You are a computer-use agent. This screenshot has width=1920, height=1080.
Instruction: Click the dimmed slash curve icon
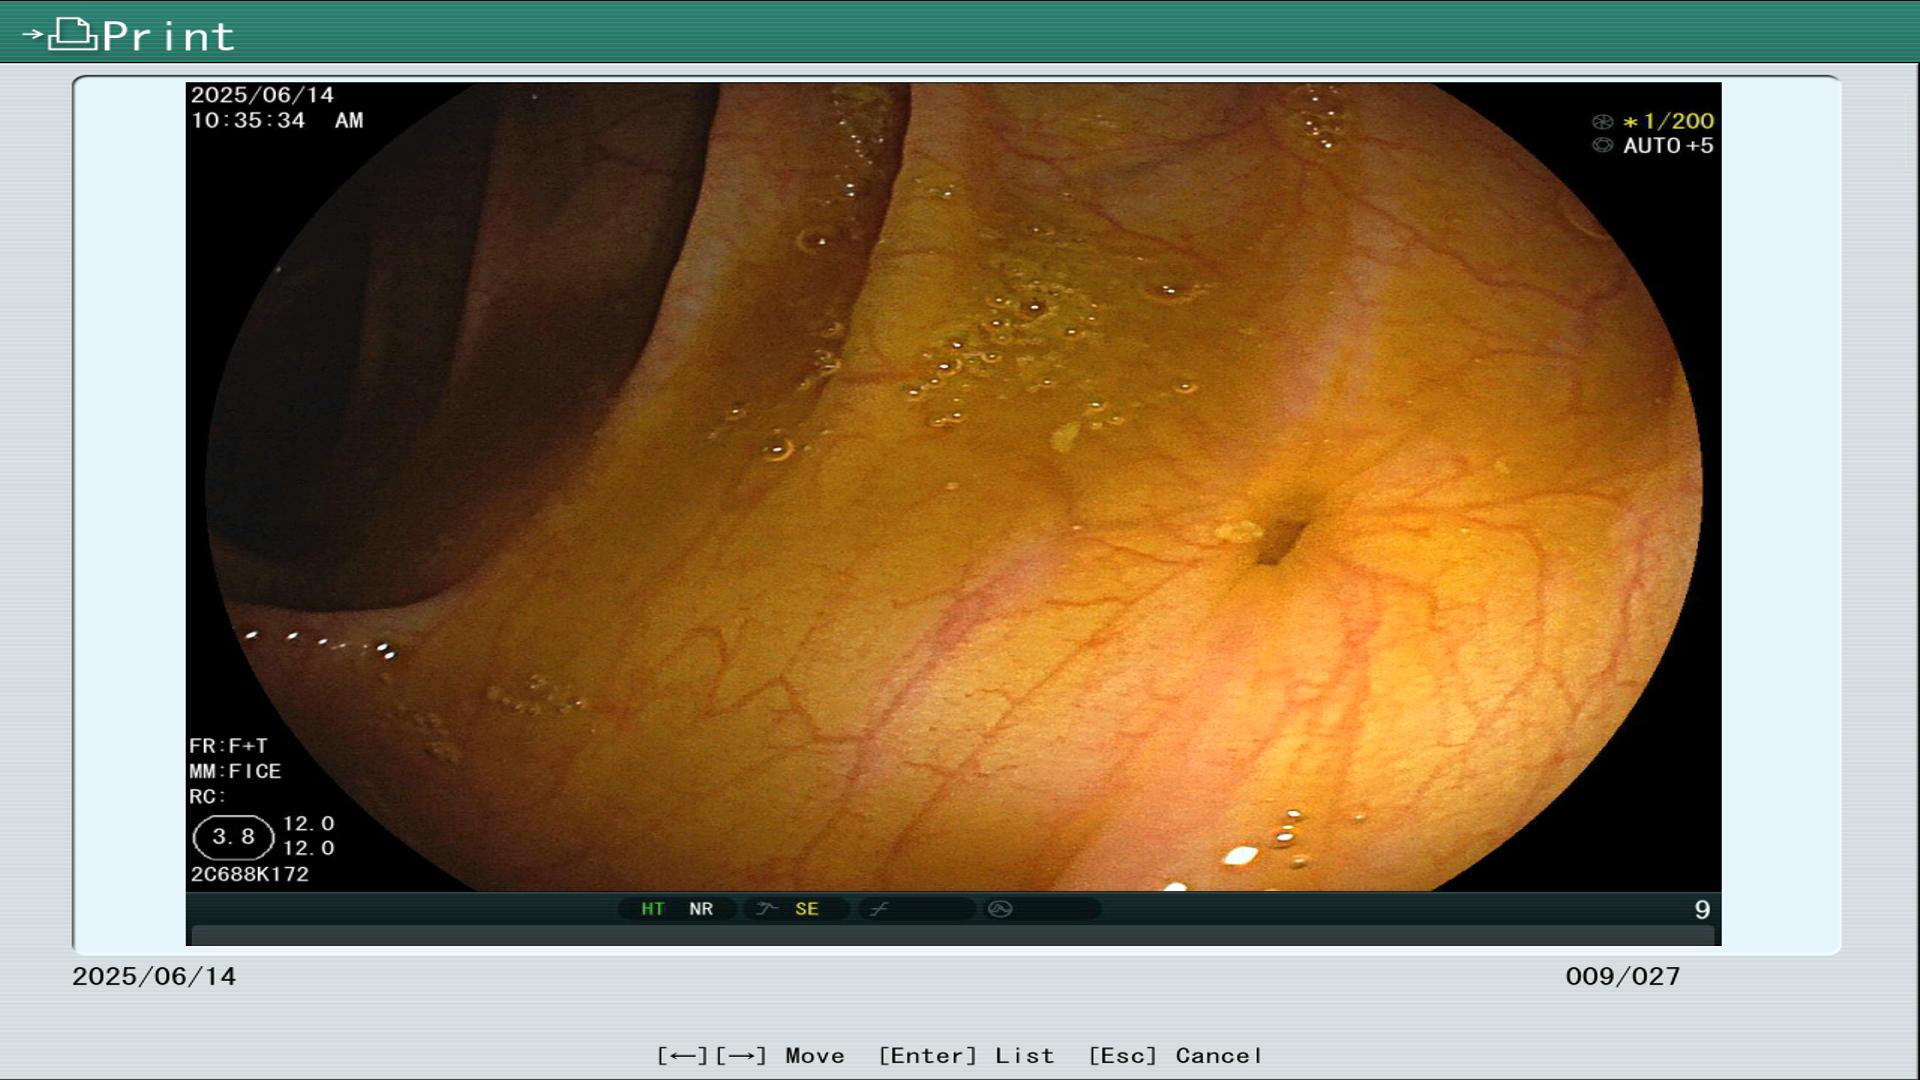point(879,909)
